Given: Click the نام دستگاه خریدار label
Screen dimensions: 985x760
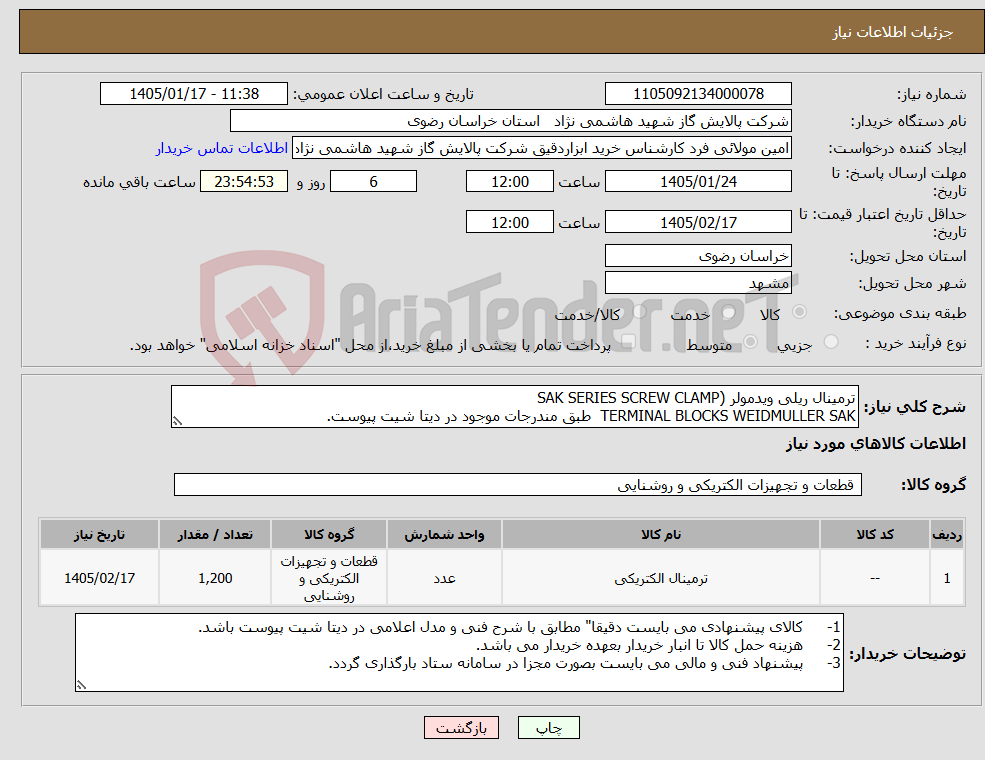Looking at the screenshot, I should (908, 122).
